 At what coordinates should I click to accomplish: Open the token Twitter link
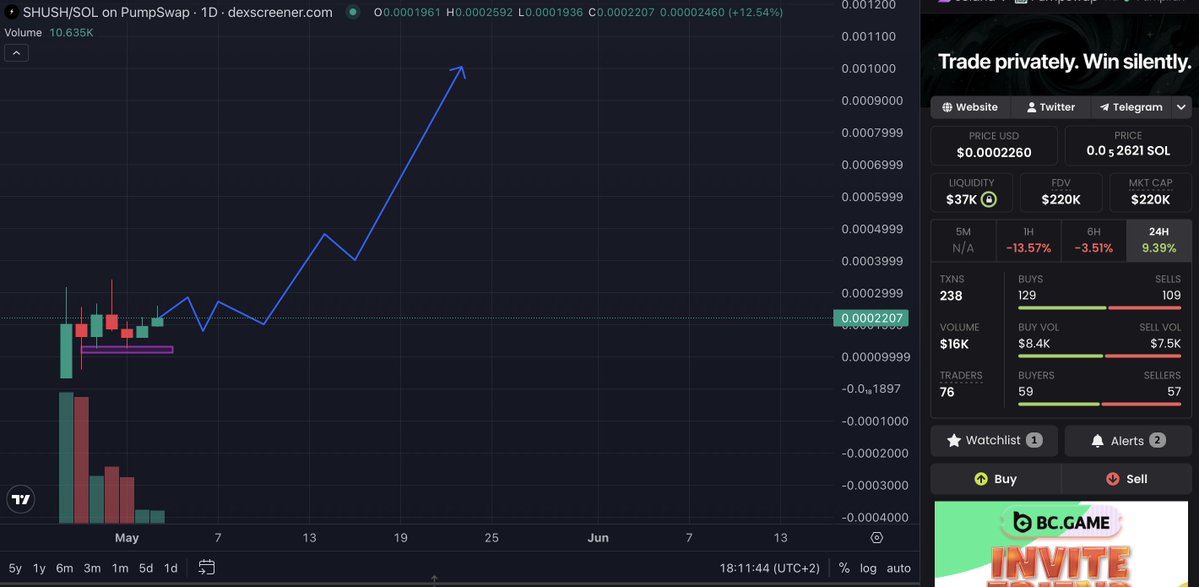click(1051, 107)
